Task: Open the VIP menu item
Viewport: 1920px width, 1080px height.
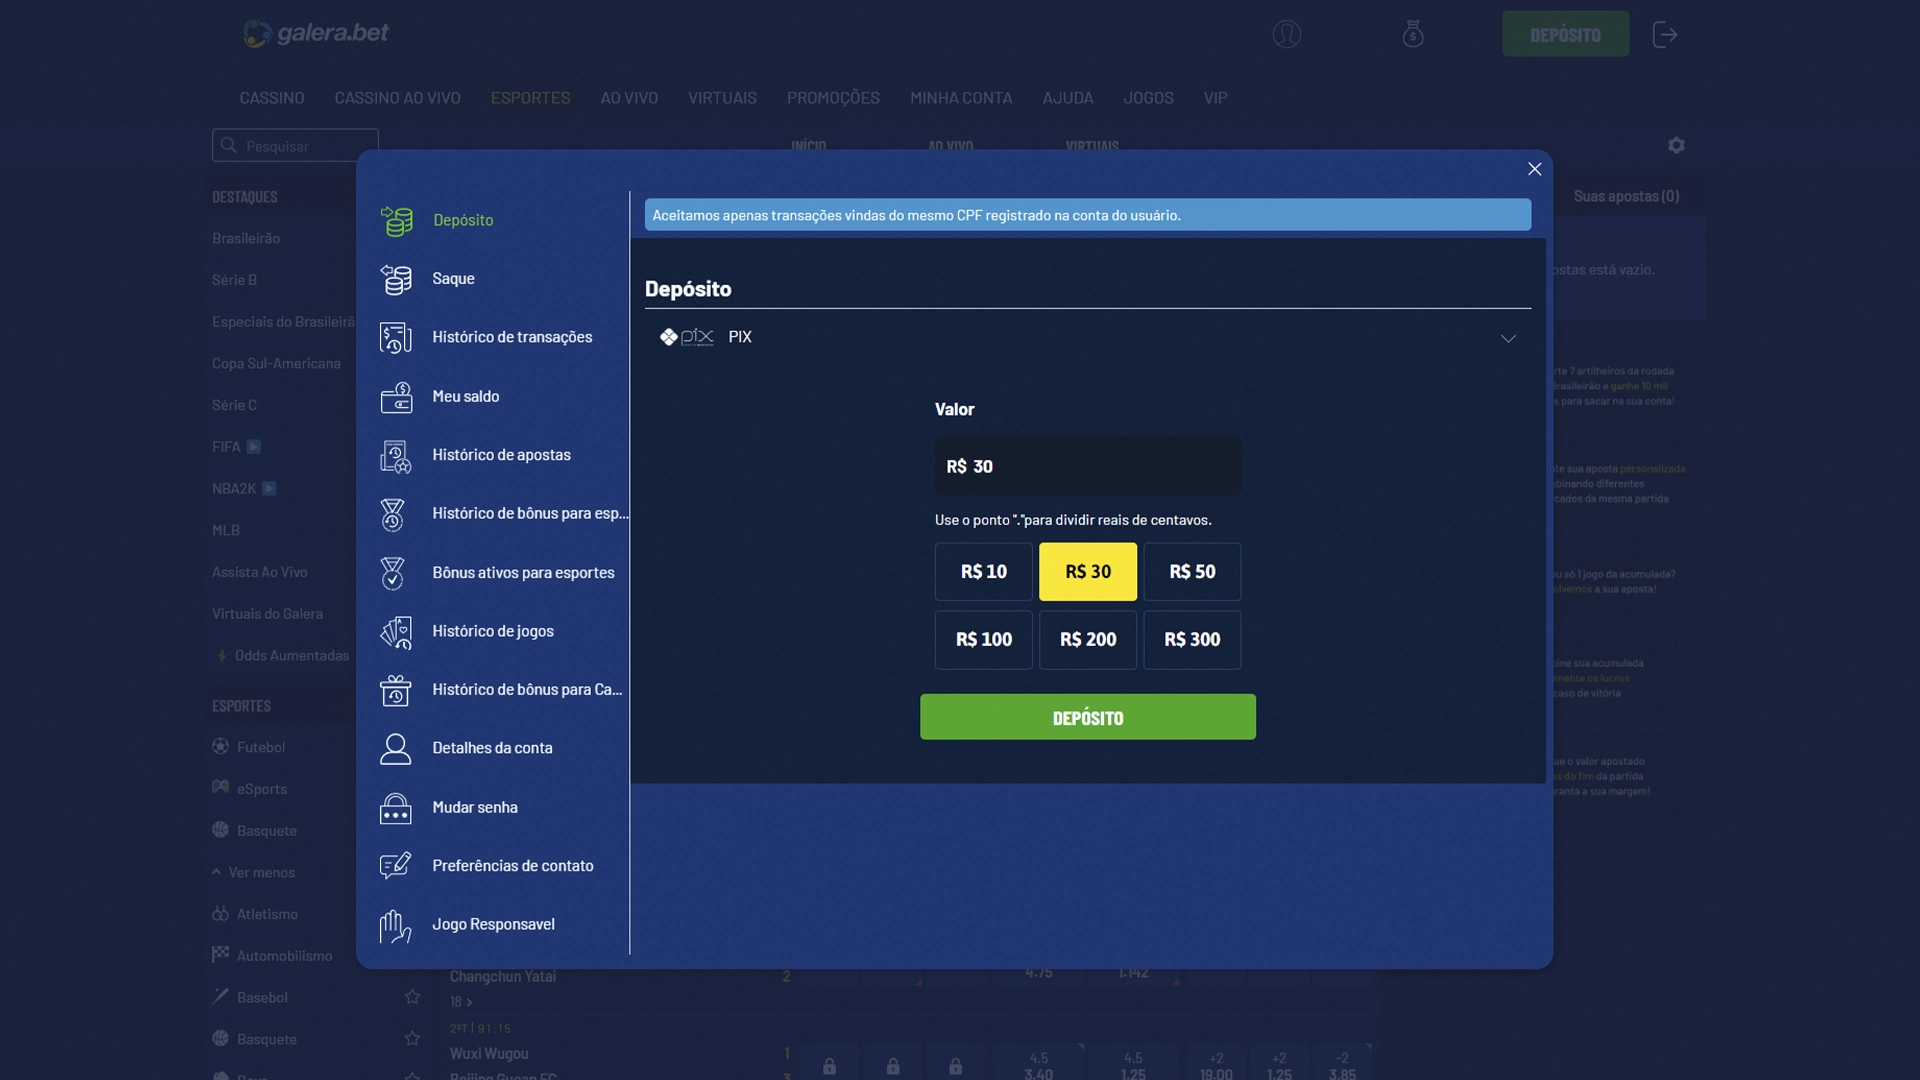Action: [1215, 97]
